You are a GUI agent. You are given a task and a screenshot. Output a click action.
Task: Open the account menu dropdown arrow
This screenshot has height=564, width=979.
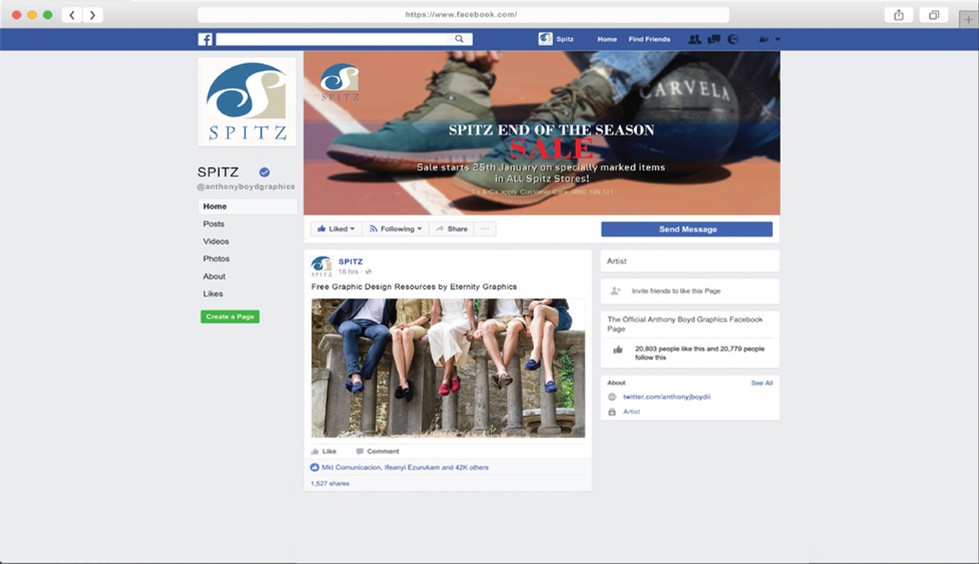(777, 39)
